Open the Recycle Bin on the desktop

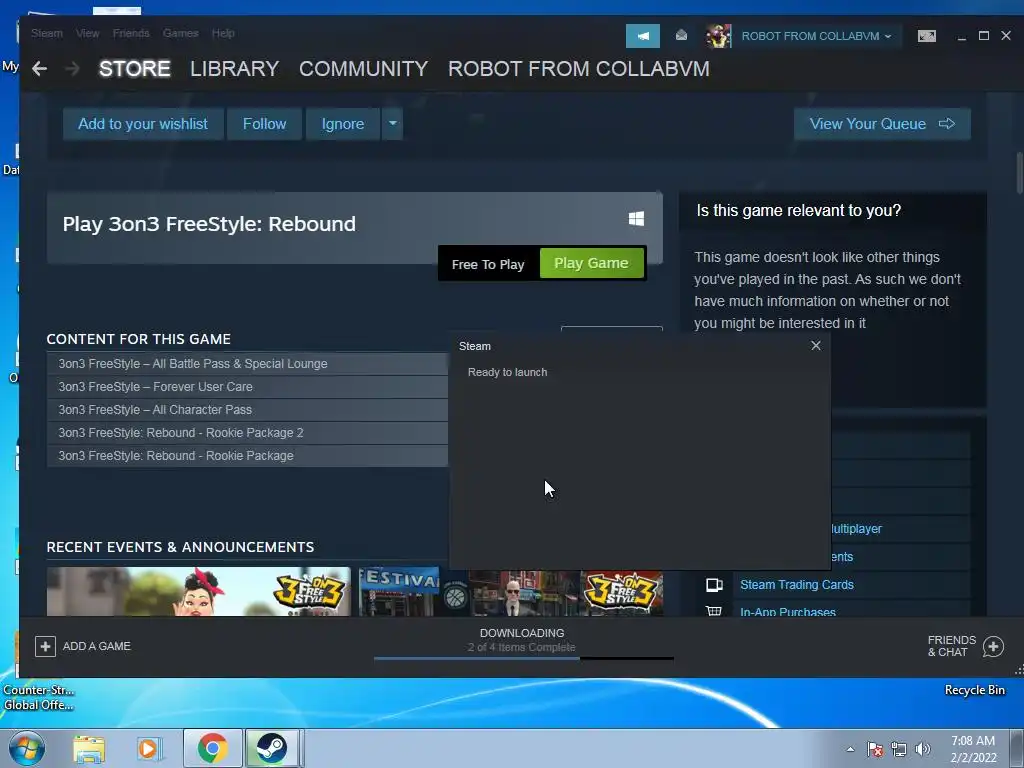(974, 690)
